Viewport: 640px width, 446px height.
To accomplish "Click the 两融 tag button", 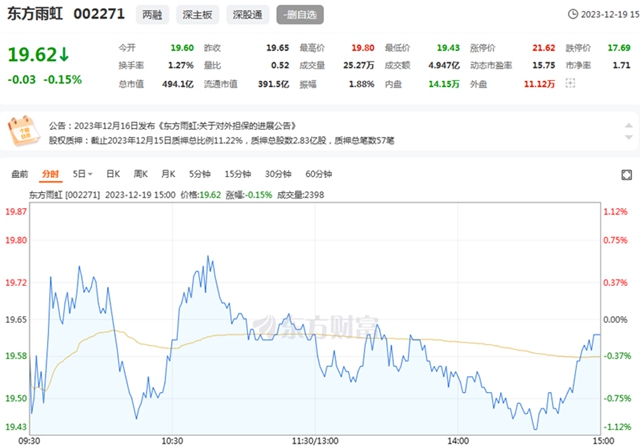I will coord(152,15).
